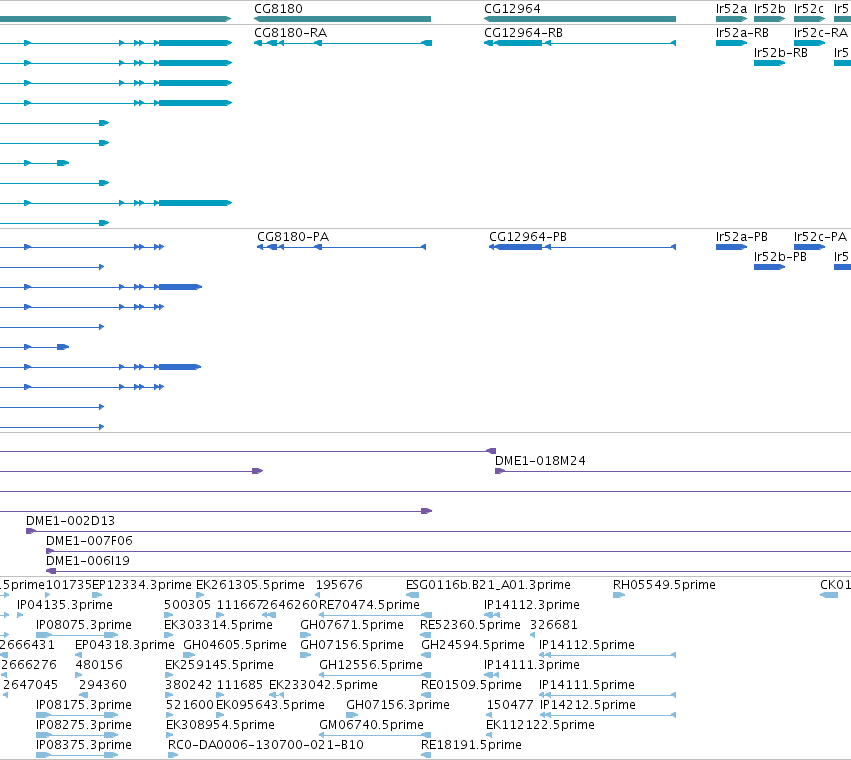Select the Ir52a-PB CDS label
851x760 pixels.
point(741,237)
